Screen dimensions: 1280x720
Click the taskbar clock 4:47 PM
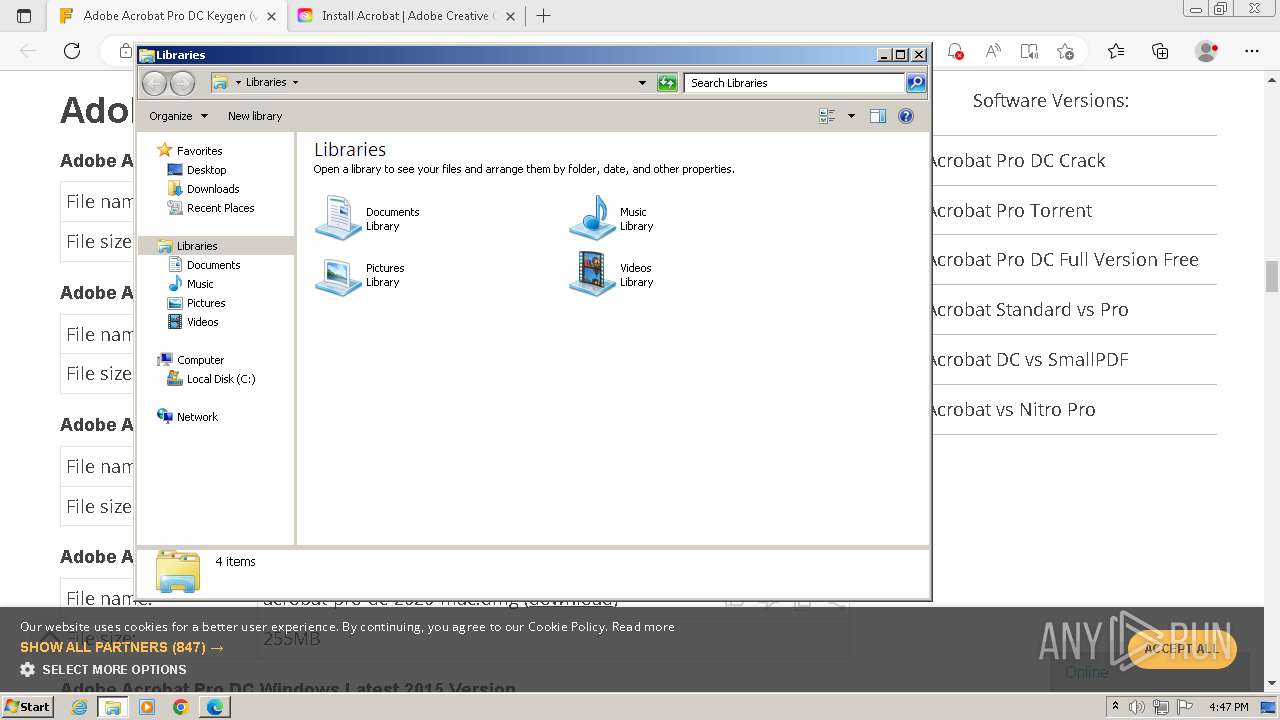pyautogui.click(x=1228, y=707)
